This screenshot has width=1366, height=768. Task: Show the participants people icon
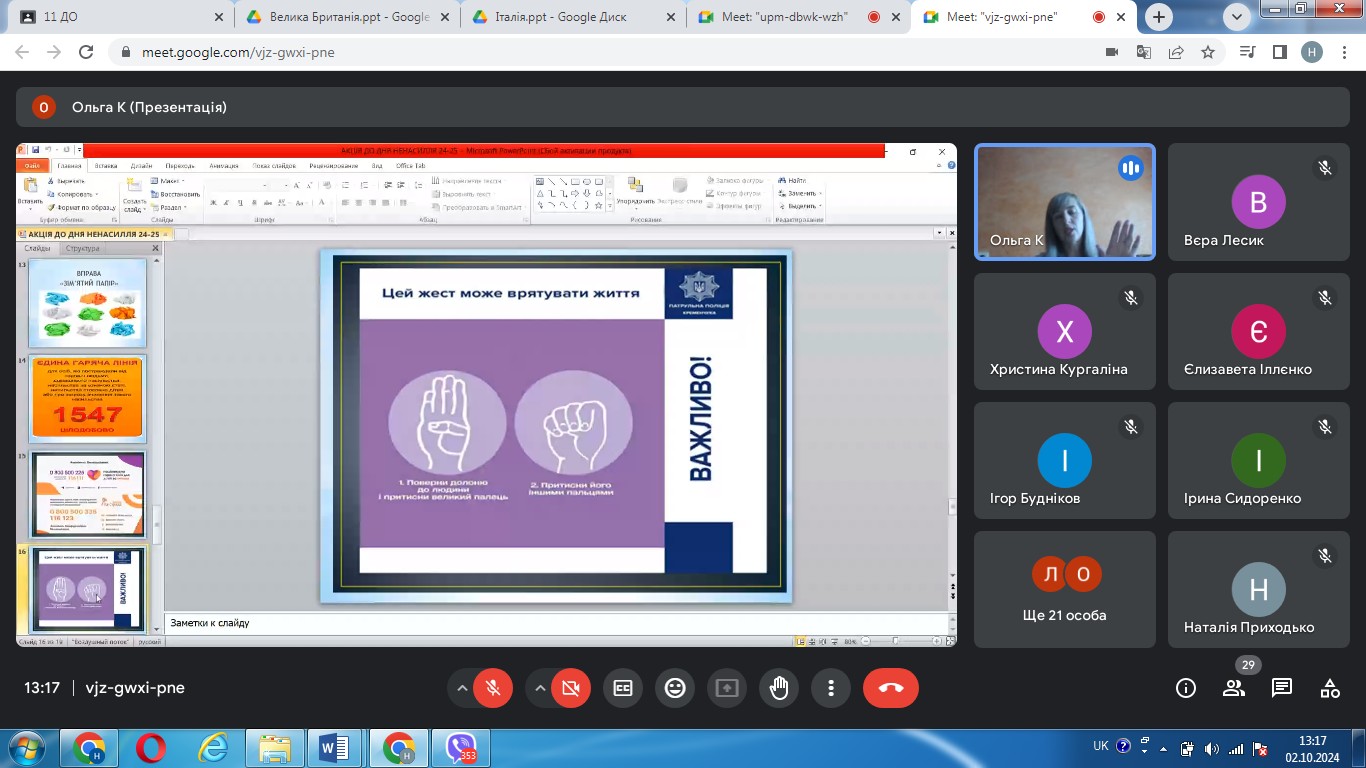click(1234, 688)
